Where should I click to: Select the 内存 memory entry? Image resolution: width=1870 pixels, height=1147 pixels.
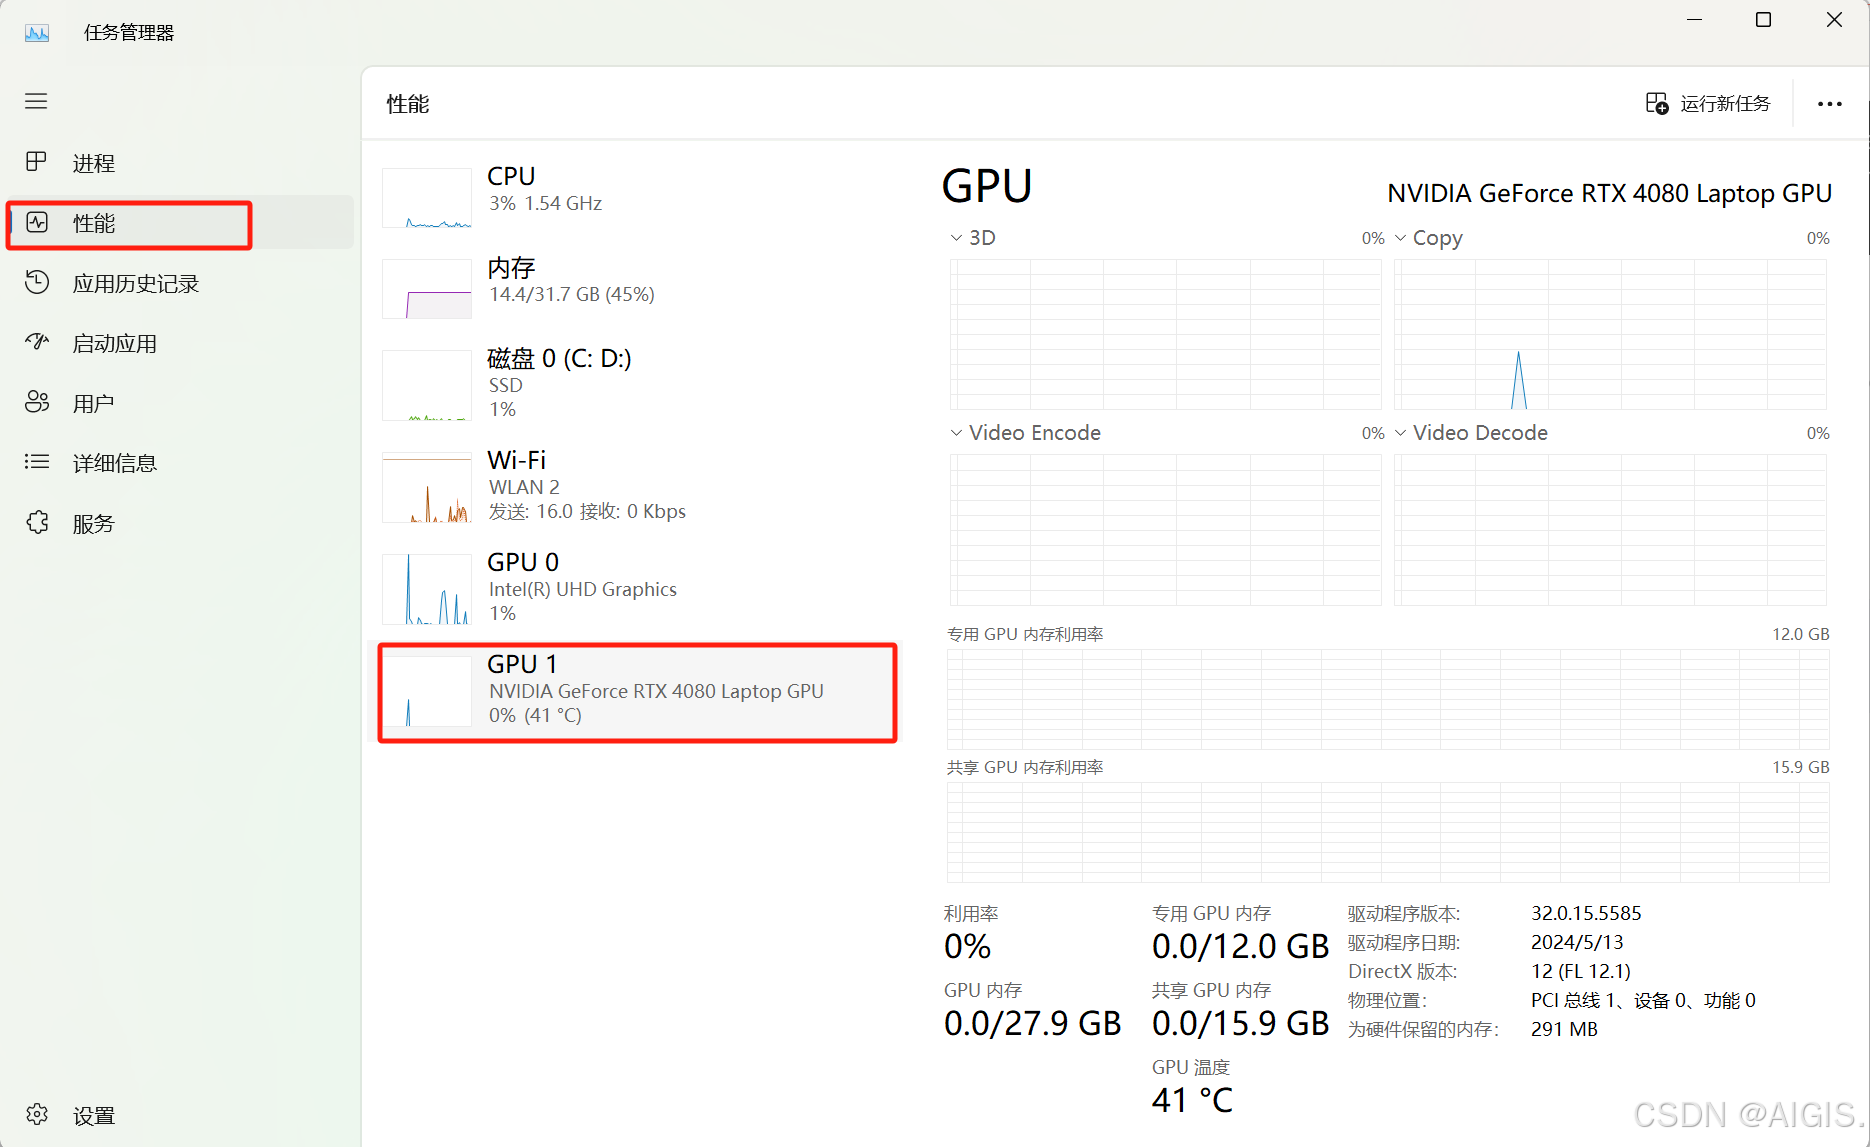638,288
